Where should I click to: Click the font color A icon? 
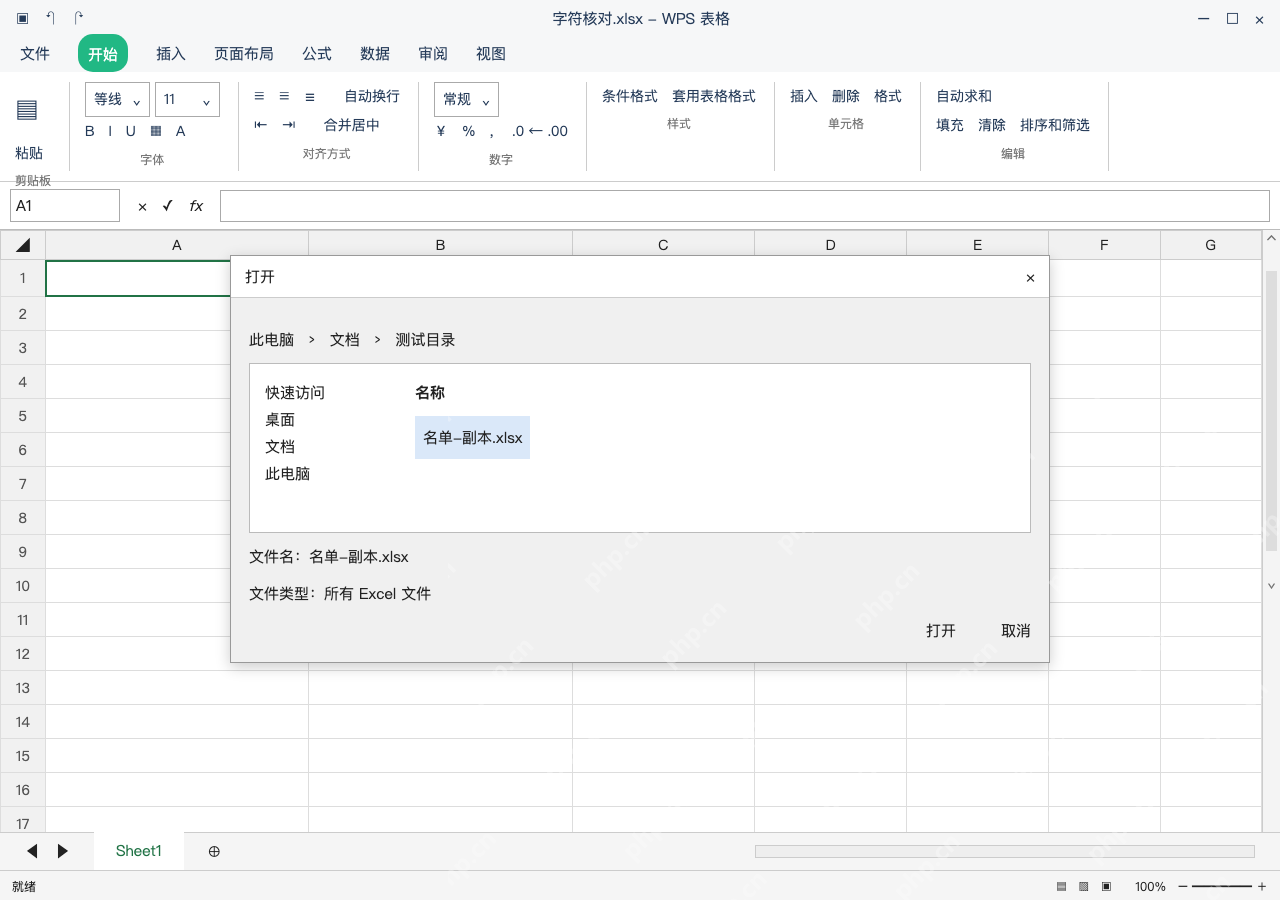tap(181, 131)
